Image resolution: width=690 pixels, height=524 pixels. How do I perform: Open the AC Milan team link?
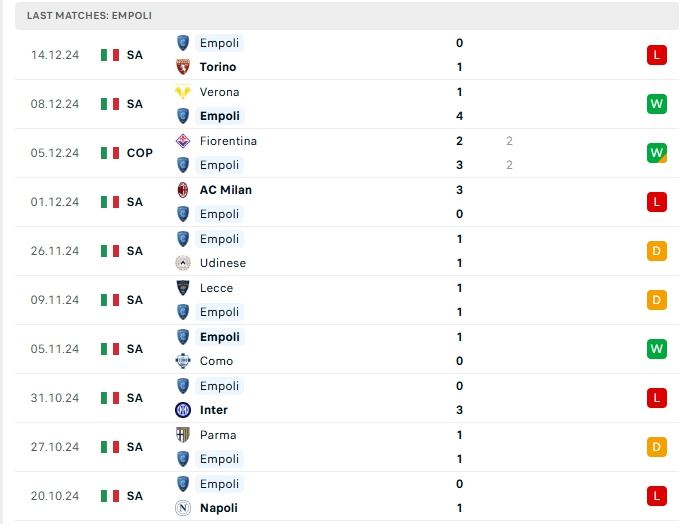tap(225, 190)
